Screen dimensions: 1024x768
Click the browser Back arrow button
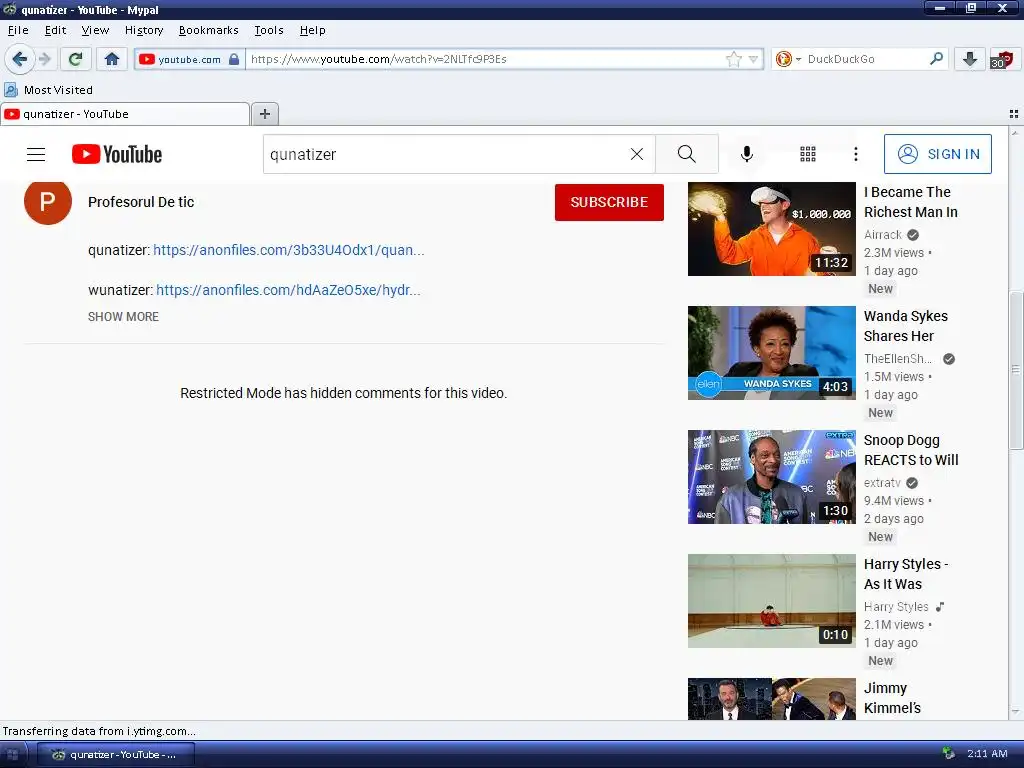(19, 59)
